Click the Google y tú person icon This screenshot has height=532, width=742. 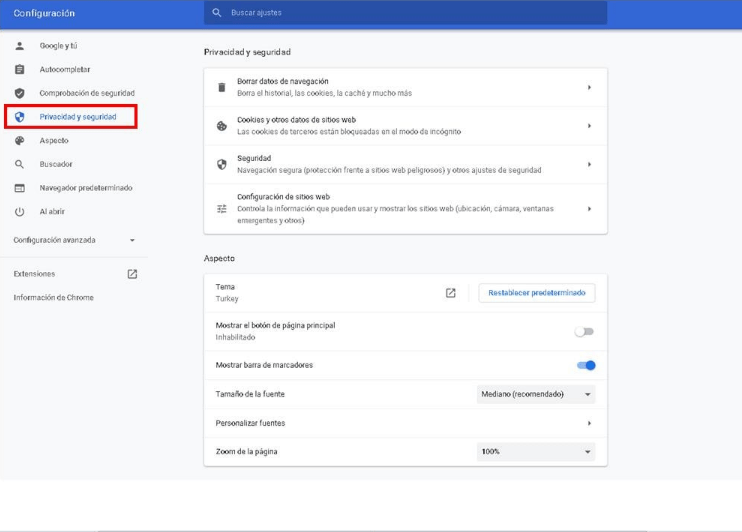(x=19, y=46)
